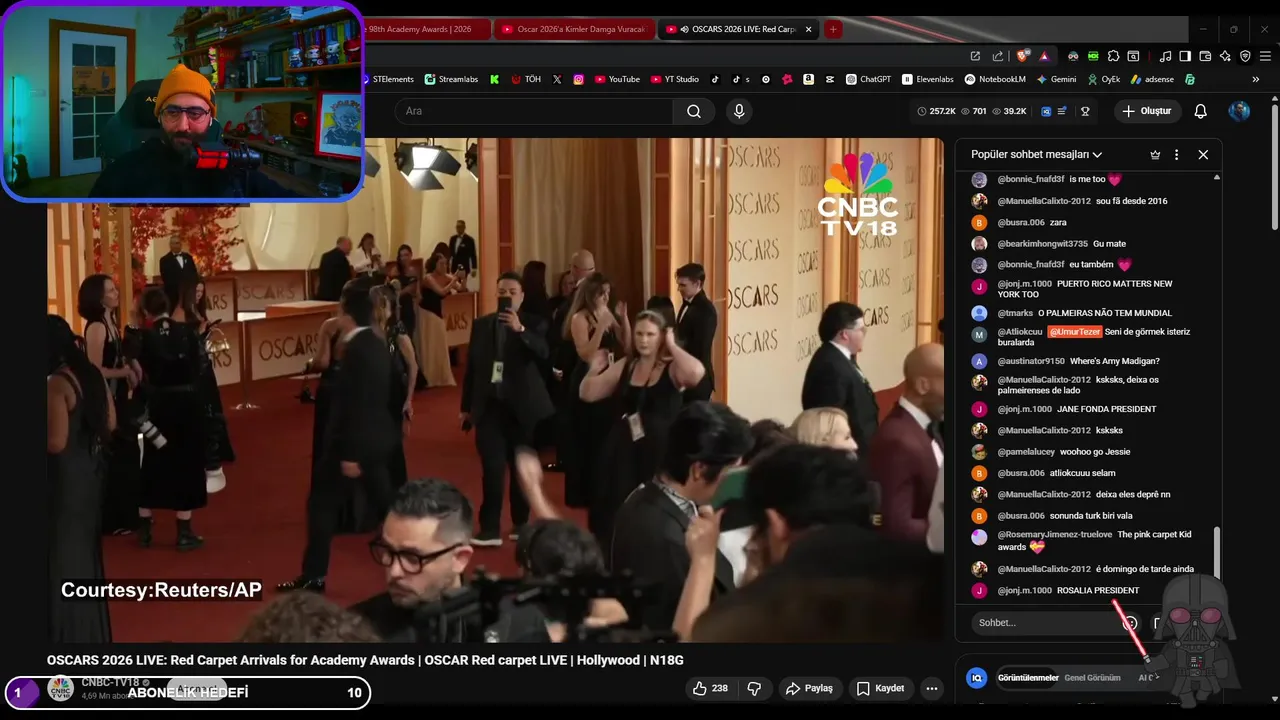The height and width of the screenshot is (720, 1280).
Task: Open chat options three-dot menu
Action: (1176, 155)
